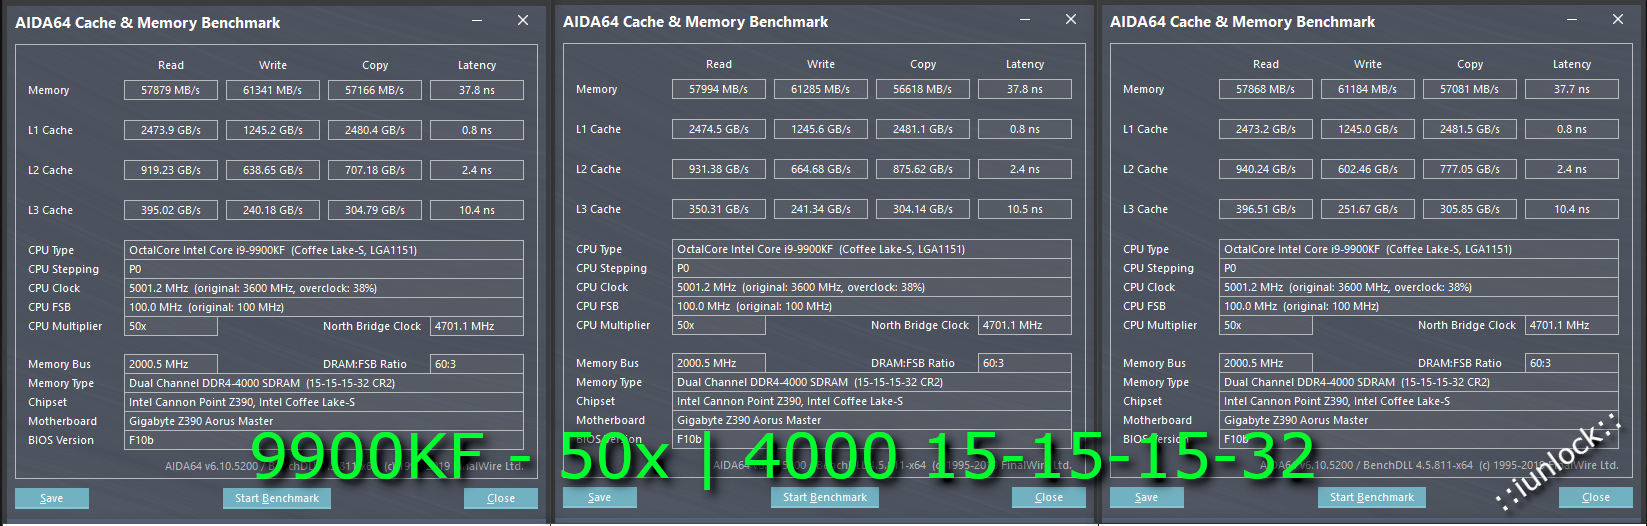Select Memory Read value 57879 MB/s

click(171, 90)
